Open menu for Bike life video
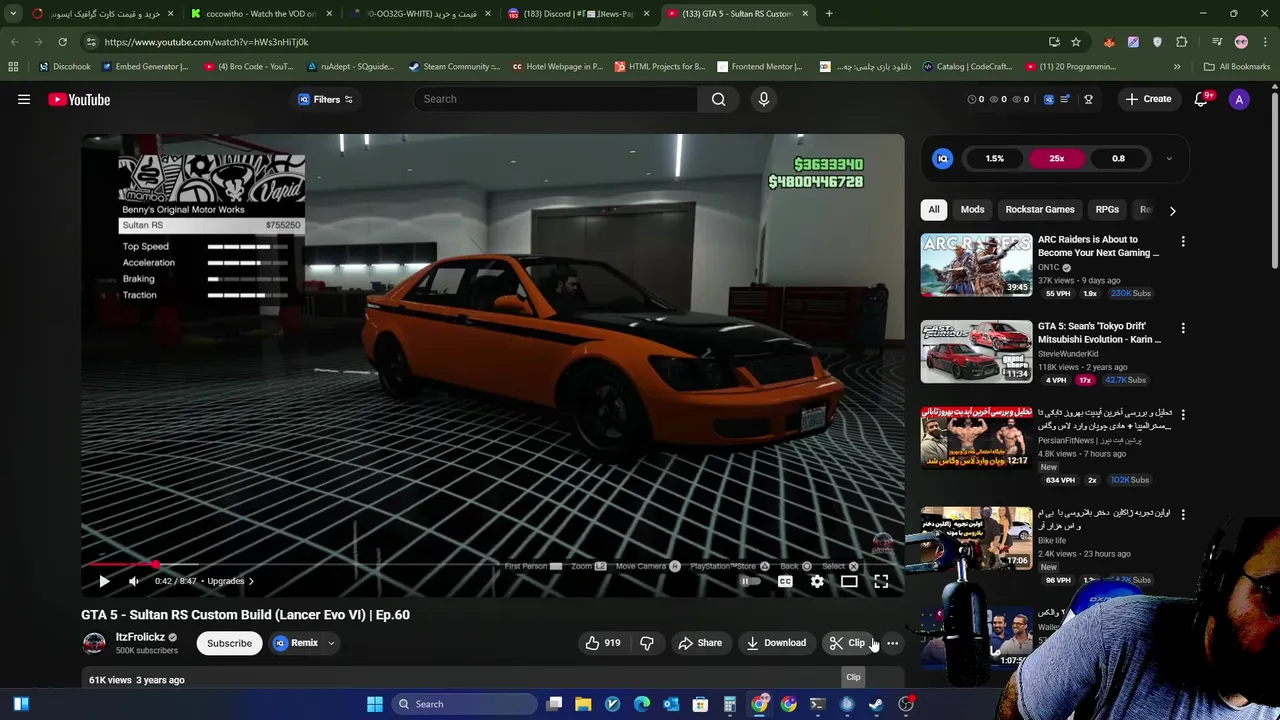Image resolution: width=1280 pixels, height=720 pixels. [x=1183, y=514]
